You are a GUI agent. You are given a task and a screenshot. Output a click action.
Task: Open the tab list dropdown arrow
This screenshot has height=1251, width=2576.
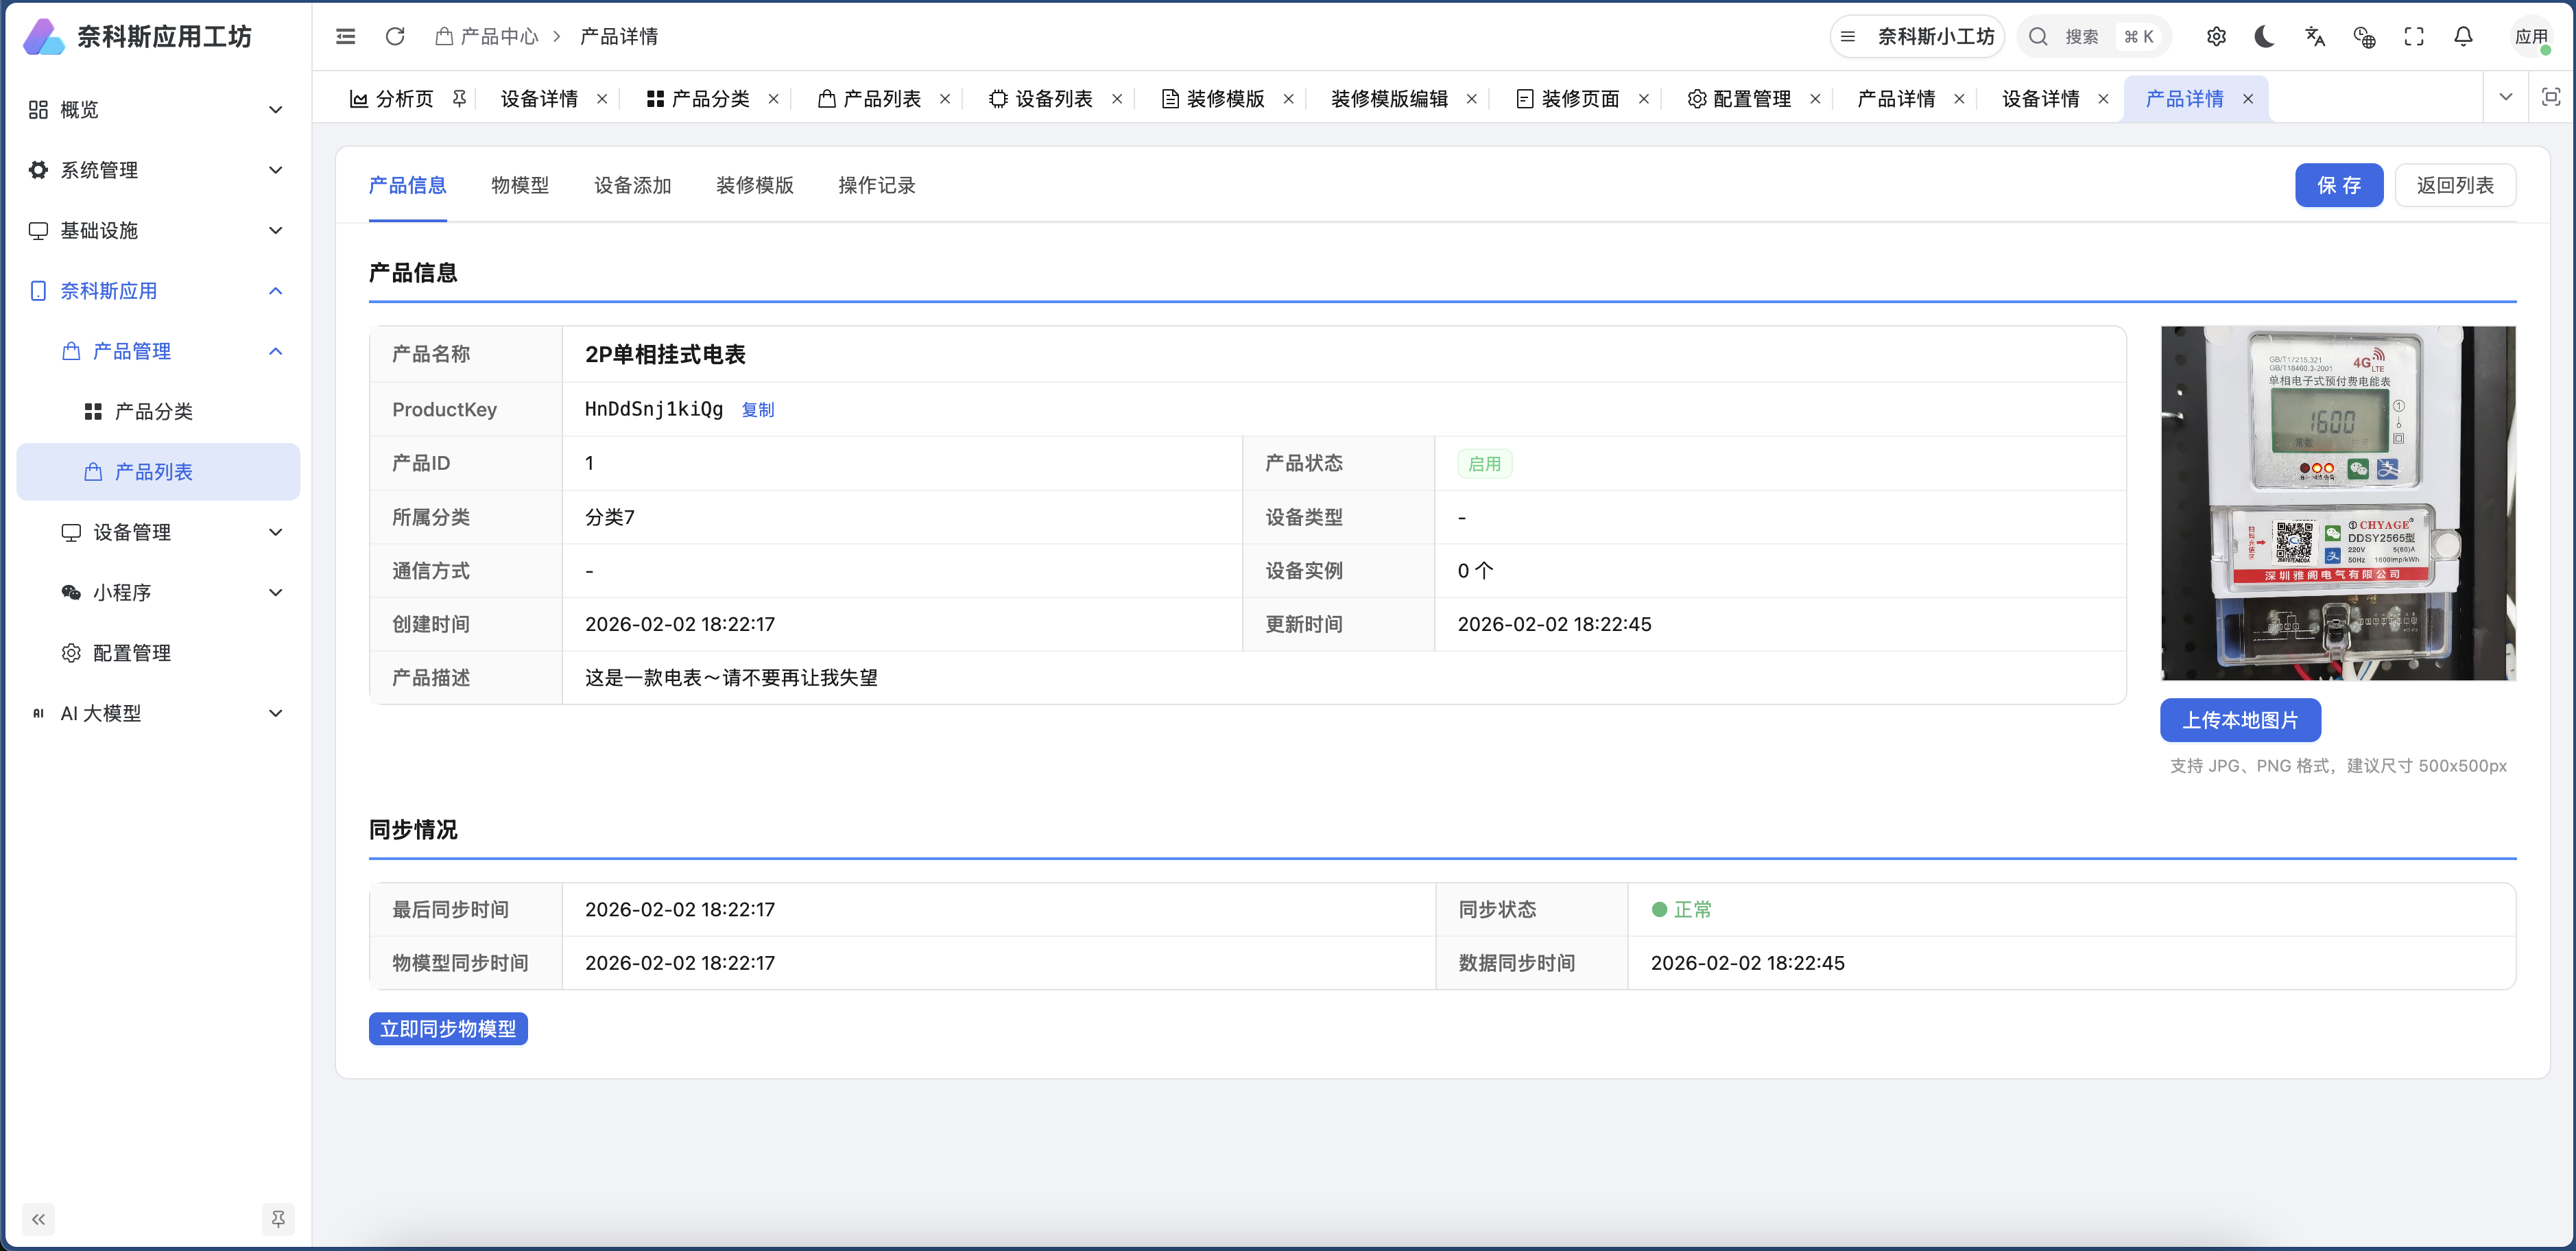[x=2506, y=97]
